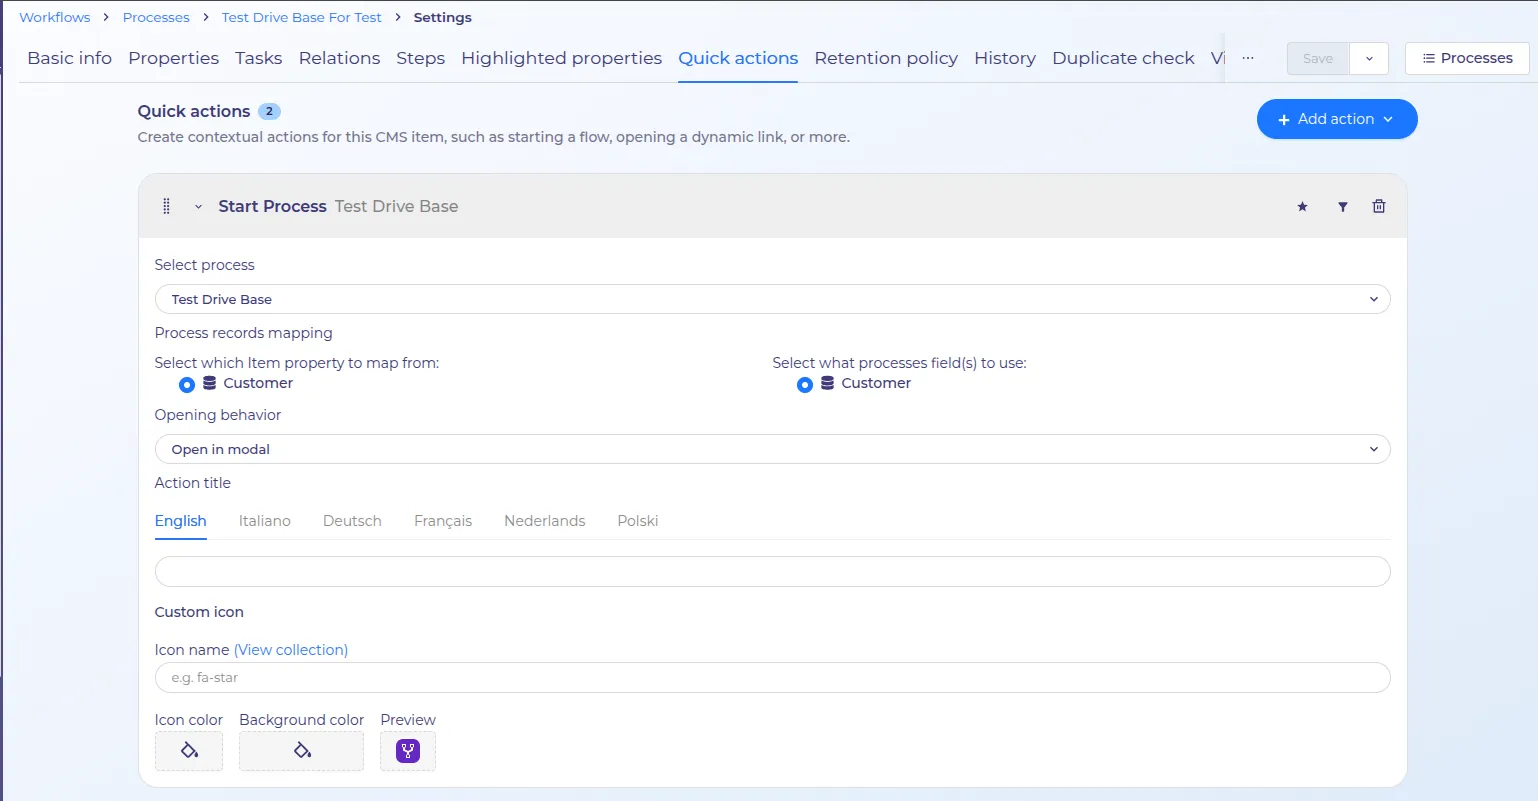Go to Processes breadcrumb link
This screenshot has width=1538, height=801.
(156, 17)
